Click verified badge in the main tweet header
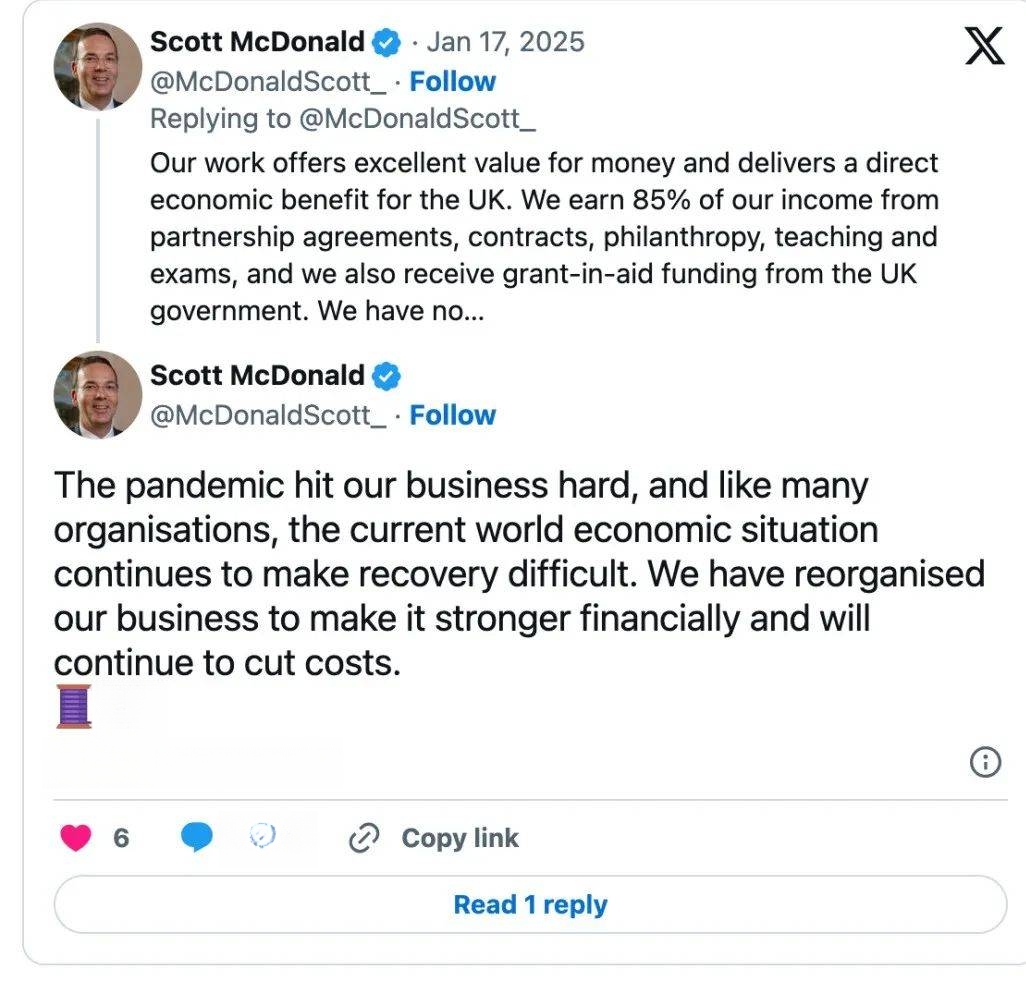The image size is (1026, 982). (386, 376)
